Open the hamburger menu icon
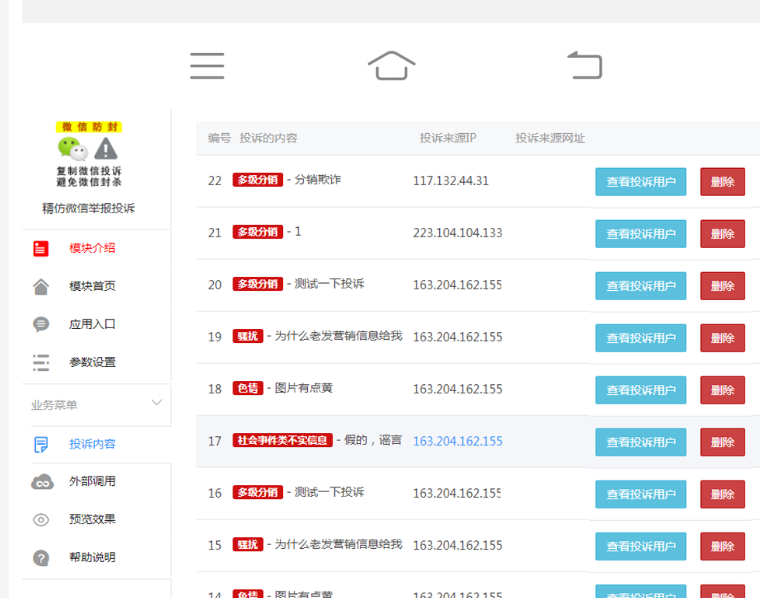Image resolution: width=768 pixels, height=598 pixels. [x=207, y=66]
